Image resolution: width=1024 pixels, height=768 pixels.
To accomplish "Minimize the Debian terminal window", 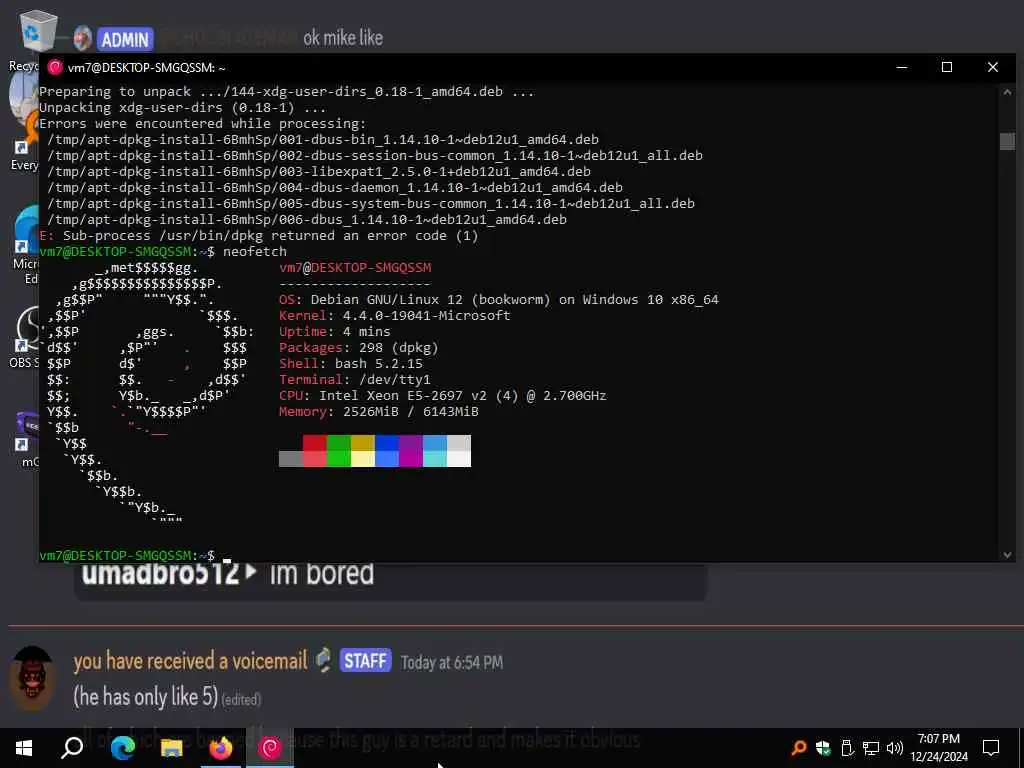I will tap(902, 67).
